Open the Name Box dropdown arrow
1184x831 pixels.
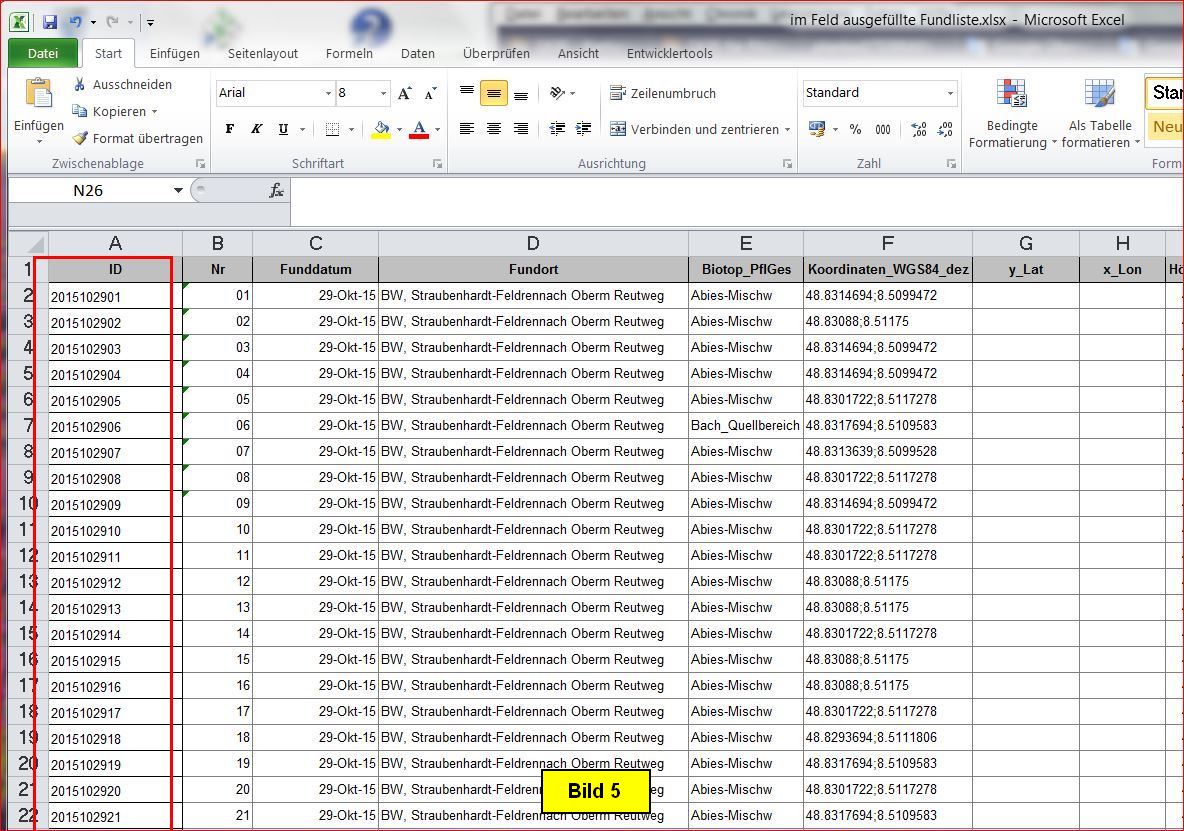pyautogui.click(x=178, y=190)
